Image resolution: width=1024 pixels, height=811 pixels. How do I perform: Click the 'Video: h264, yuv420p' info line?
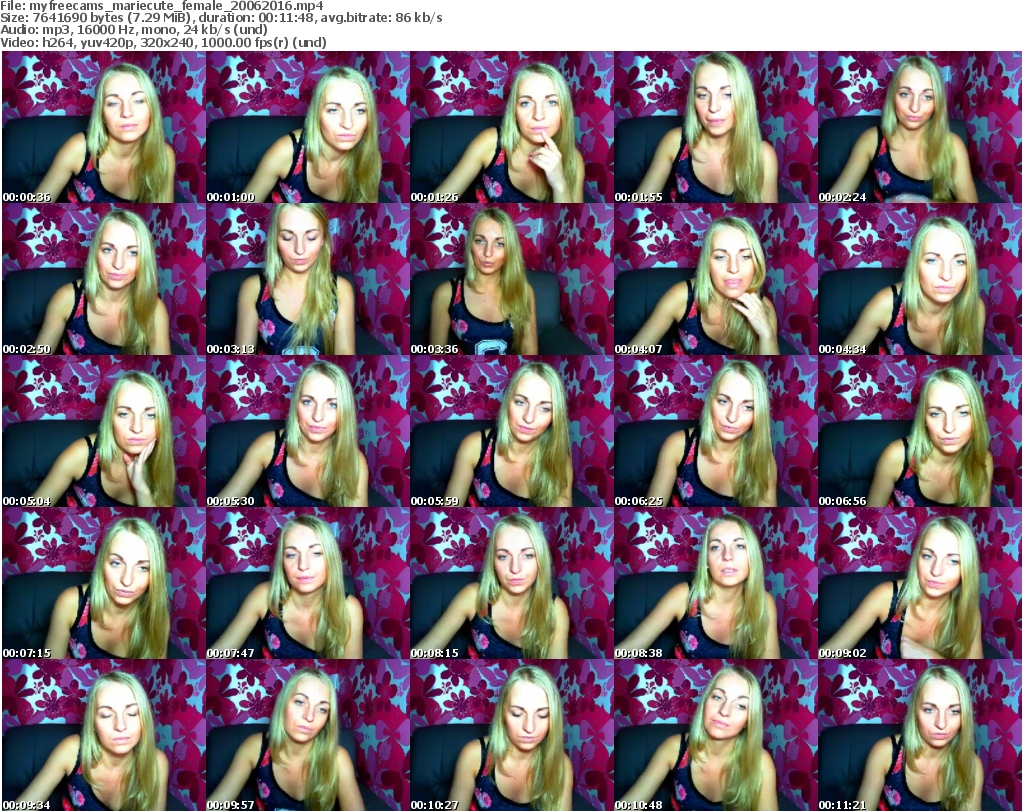pos(163,42)
